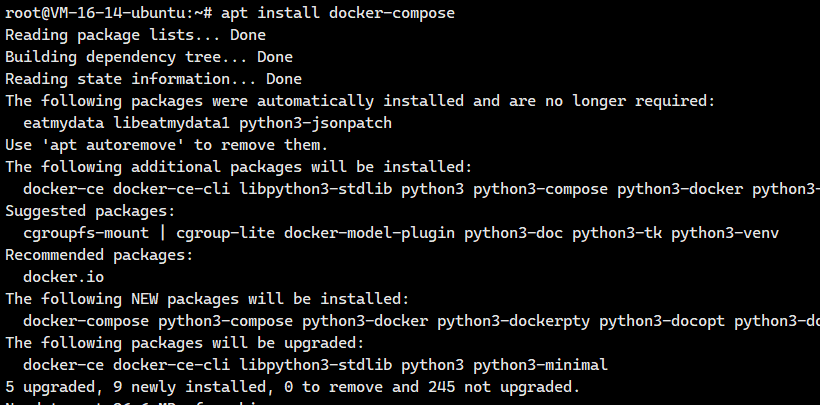The image size is (820, 405).
Task: Click python3-compose in additional packages line
Action: [x=540, y=189]
